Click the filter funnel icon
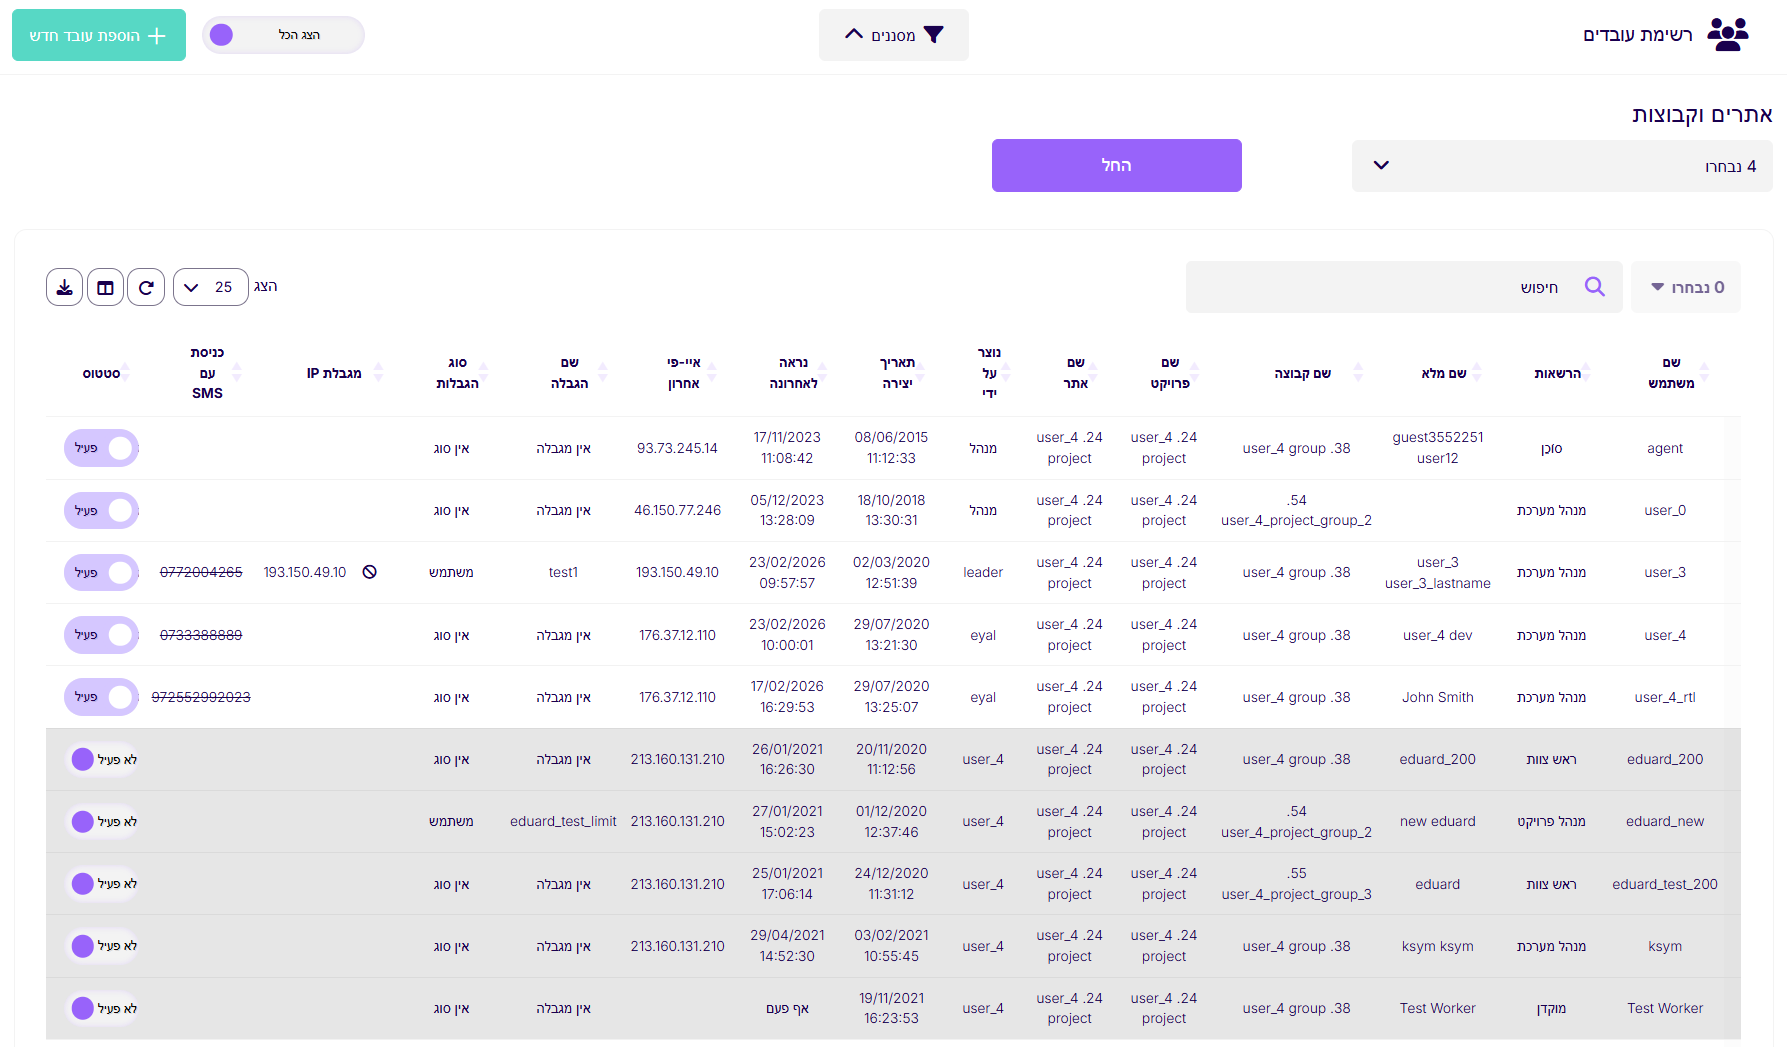This screenshot has width=1787, height=1047. [934, 35]
